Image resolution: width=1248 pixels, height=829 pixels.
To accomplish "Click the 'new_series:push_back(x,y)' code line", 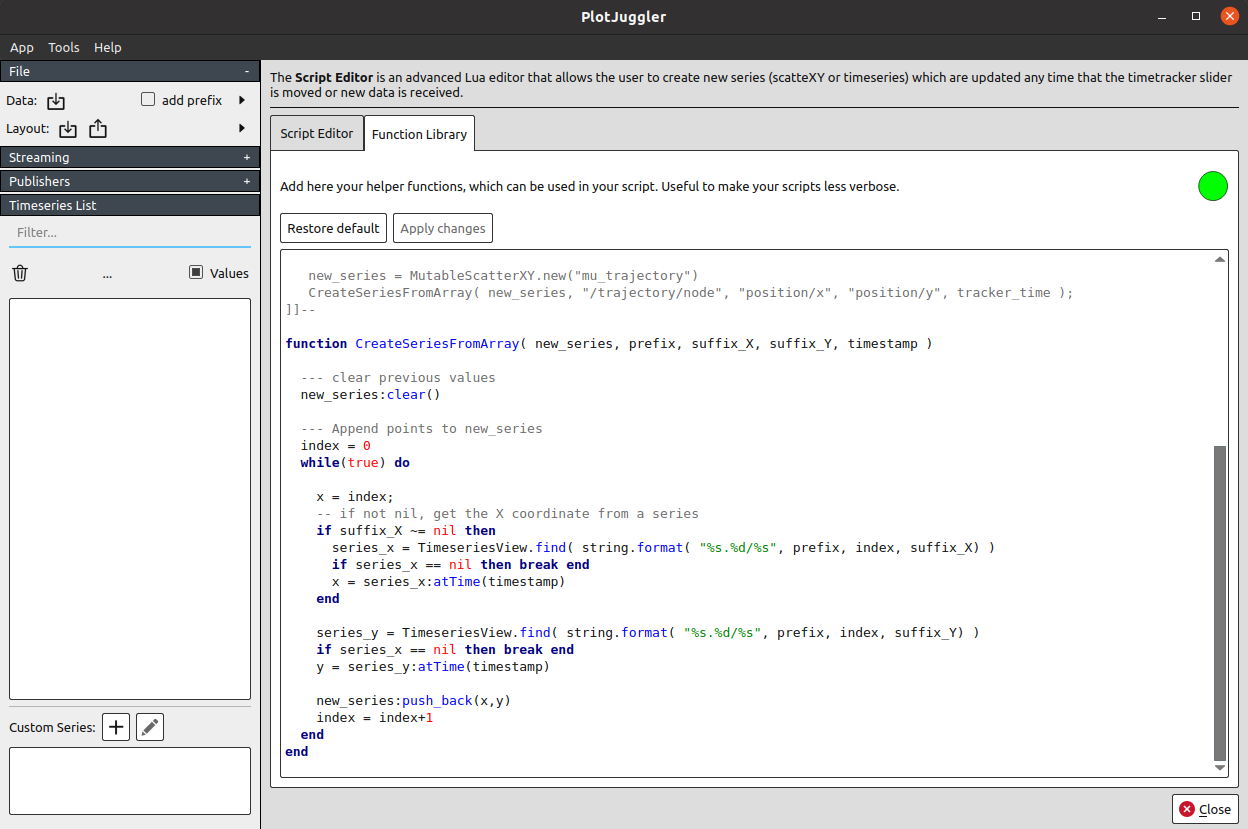I will [x=414, y=700].
